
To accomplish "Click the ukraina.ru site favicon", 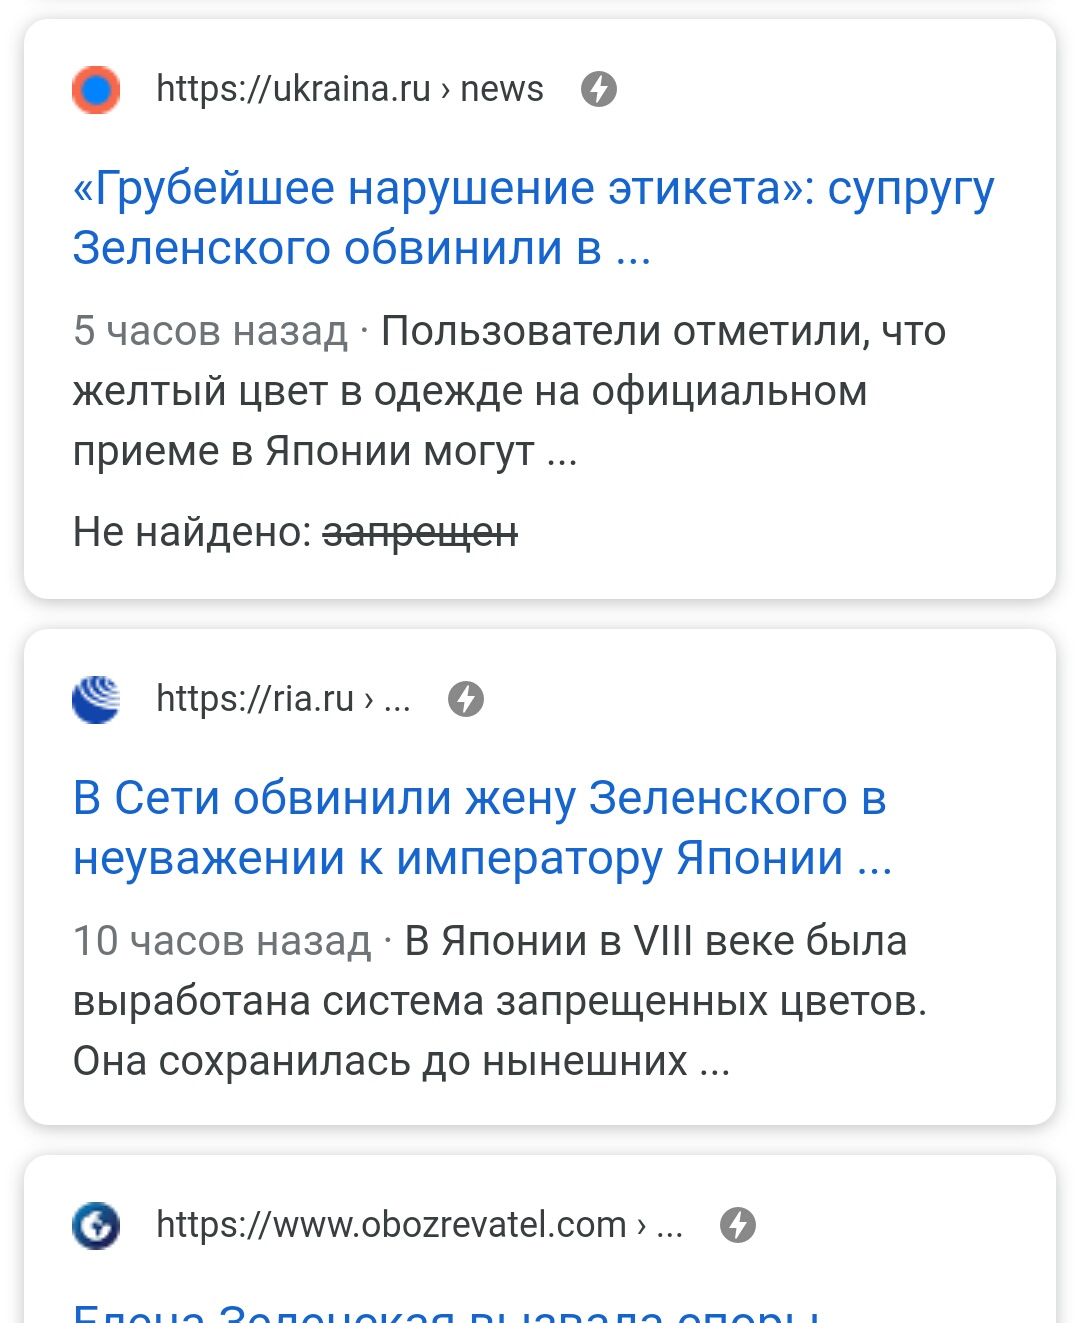I will (96, 90).
